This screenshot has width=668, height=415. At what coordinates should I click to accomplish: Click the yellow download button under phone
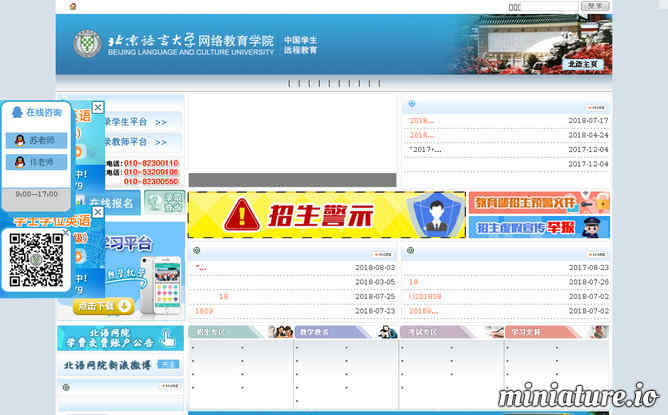coord(103,306)
